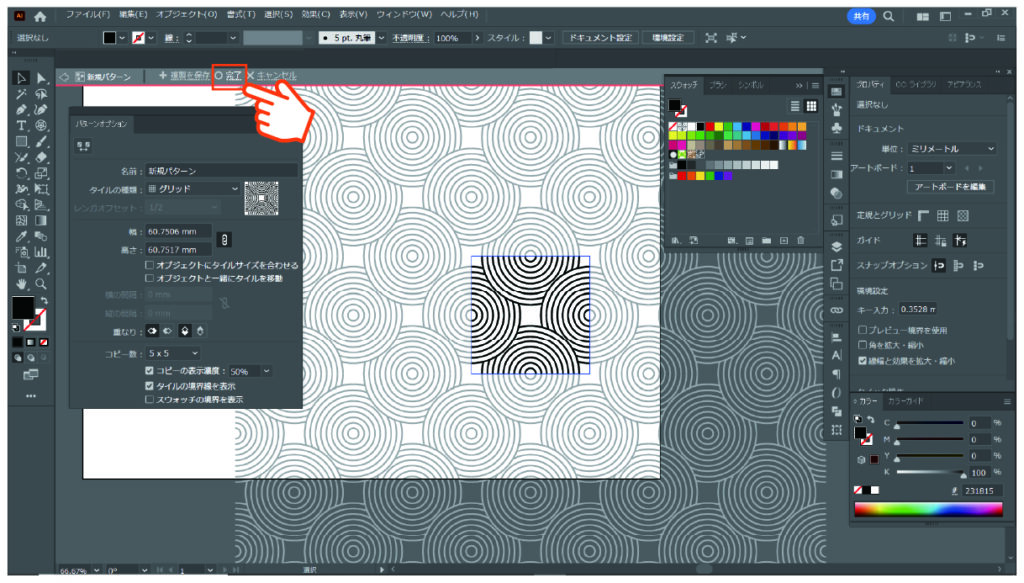1024x583 pixels.
Task: Disable タイルの境界線を表示 checkbox
Action: [x=150, y=386]
